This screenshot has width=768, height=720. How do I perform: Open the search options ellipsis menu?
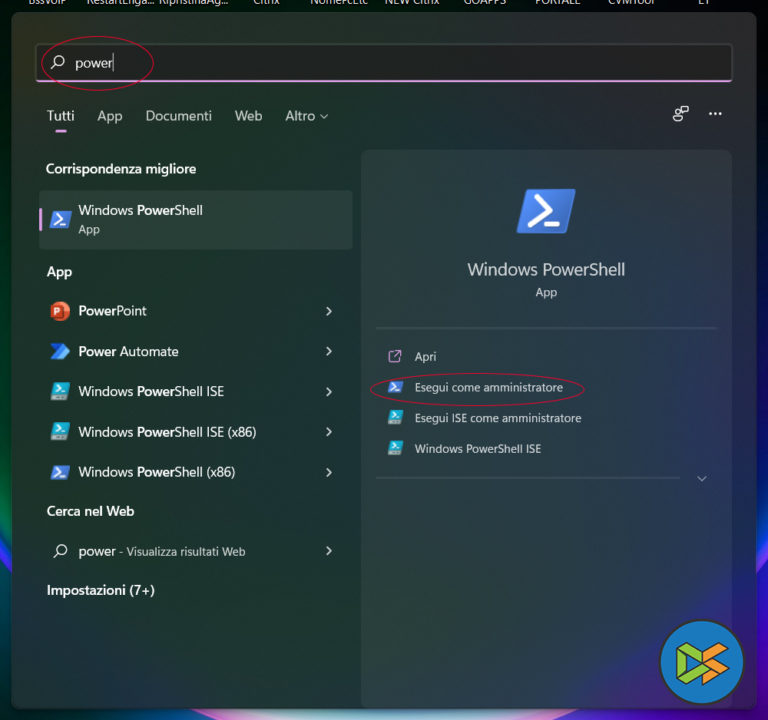(x=715, y=114)
